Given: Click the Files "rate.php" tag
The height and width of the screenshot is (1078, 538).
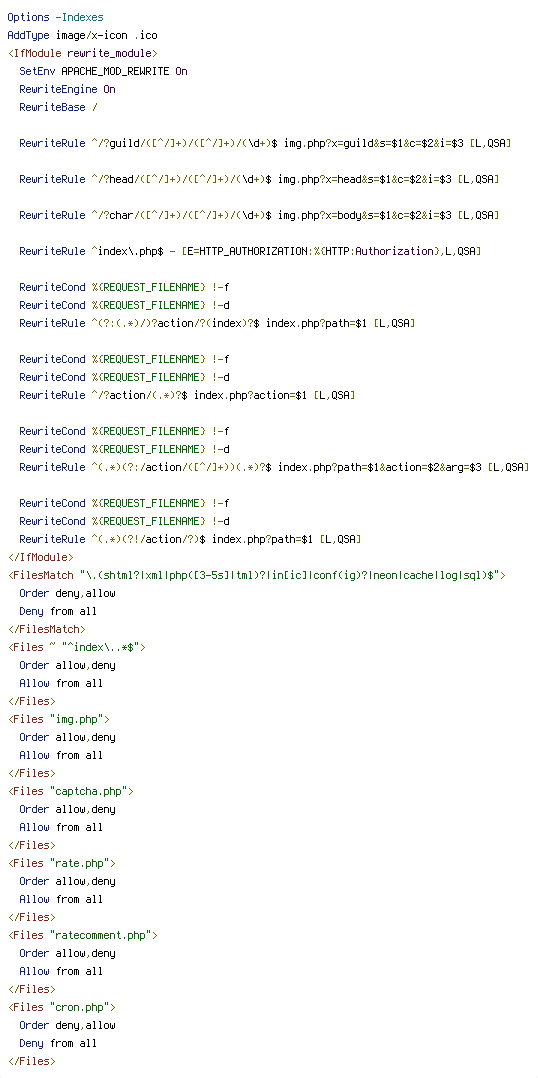Looking at the screenshot, I should click(x=62, y=864).
